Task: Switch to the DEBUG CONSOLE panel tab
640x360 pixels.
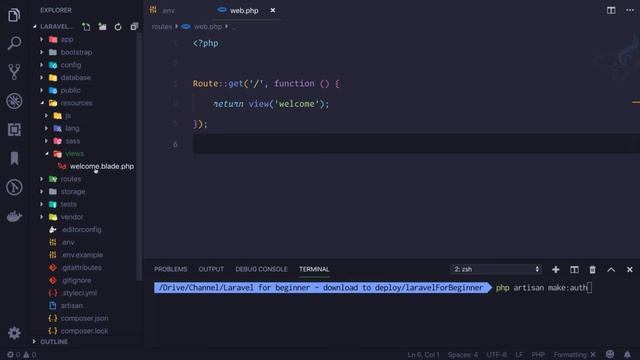Action: [x=261, y=269]
